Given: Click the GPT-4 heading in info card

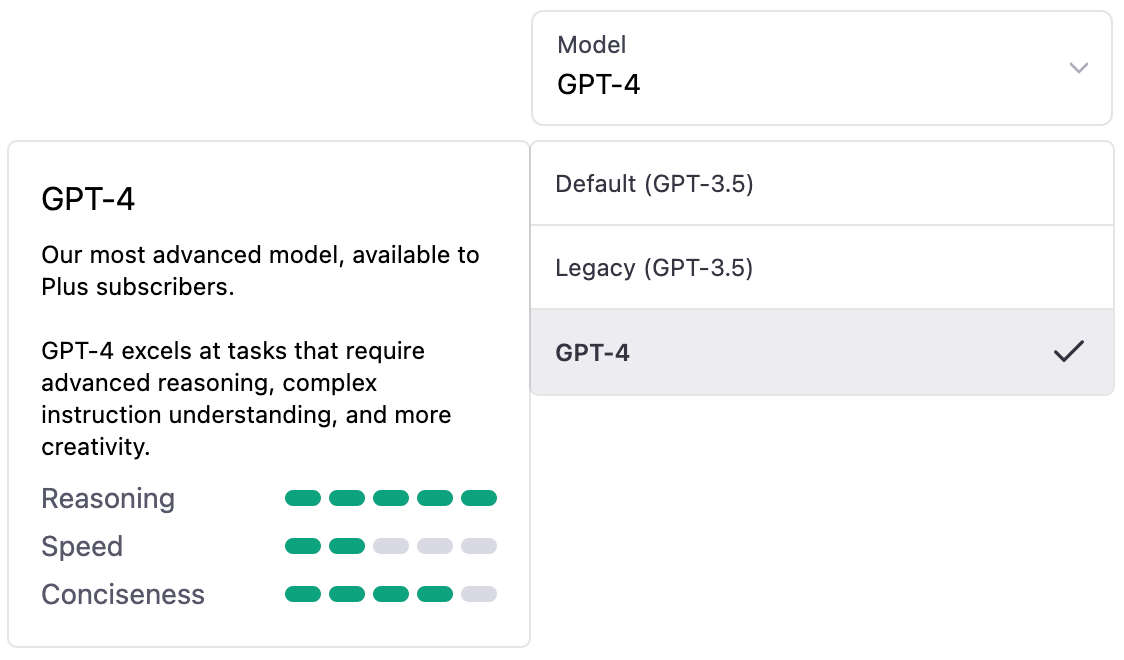Looking at the screenshot, I should pyautogui.click(x=87, y=199).
